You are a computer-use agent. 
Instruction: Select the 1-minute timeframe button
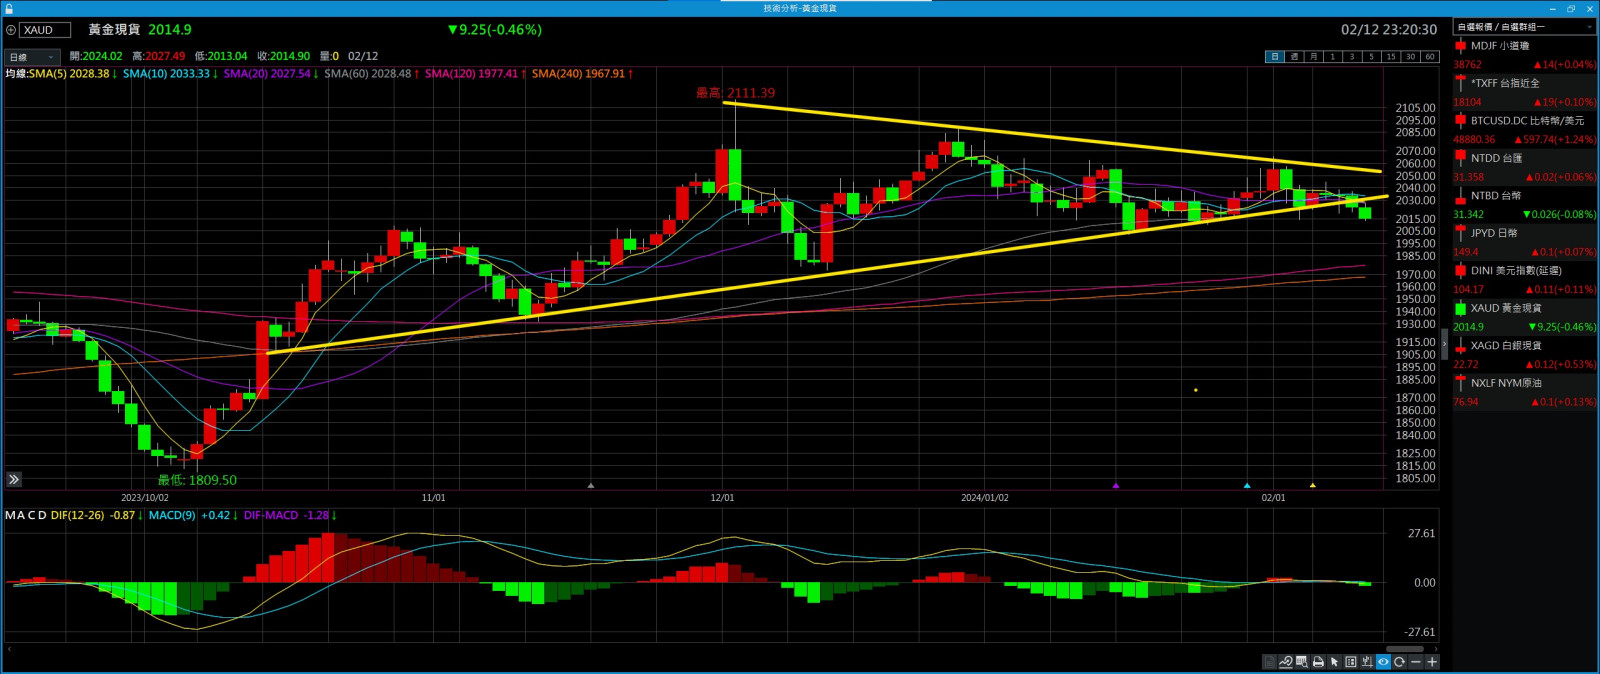click(1332, 57)
